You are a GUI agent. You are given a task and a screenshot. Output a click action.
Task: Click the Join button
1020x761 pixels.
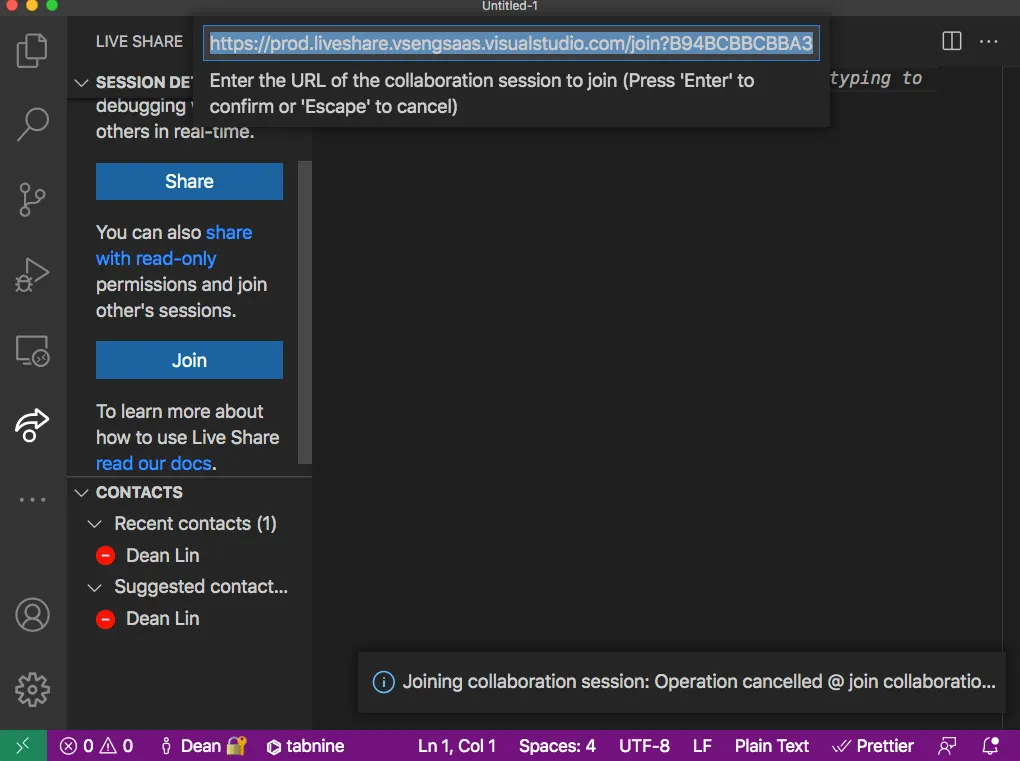pos(189,360)
